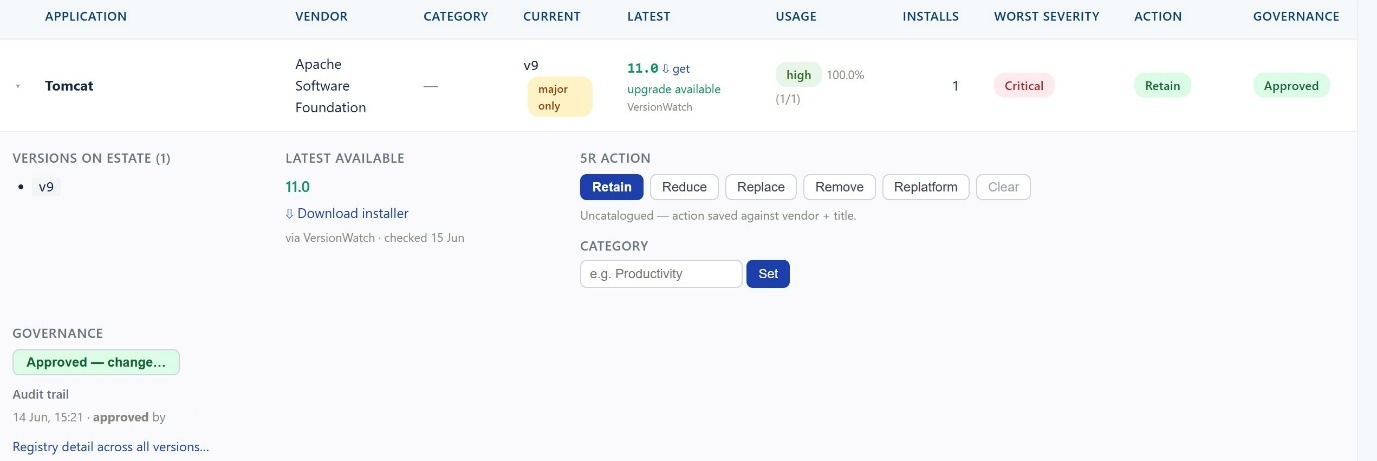
Task: Click the Clear action button
Action: (1003, 187)
